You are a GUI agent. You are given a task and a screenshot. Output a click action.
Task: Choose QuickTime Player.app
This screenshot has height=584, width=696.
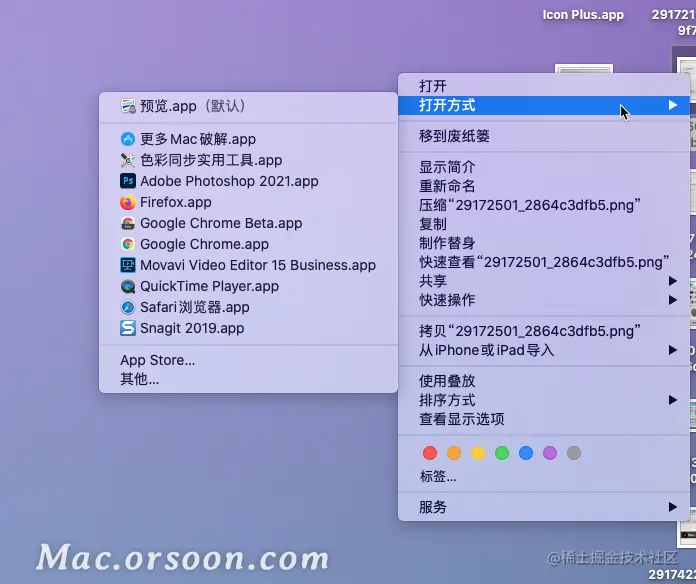(248, 286)
